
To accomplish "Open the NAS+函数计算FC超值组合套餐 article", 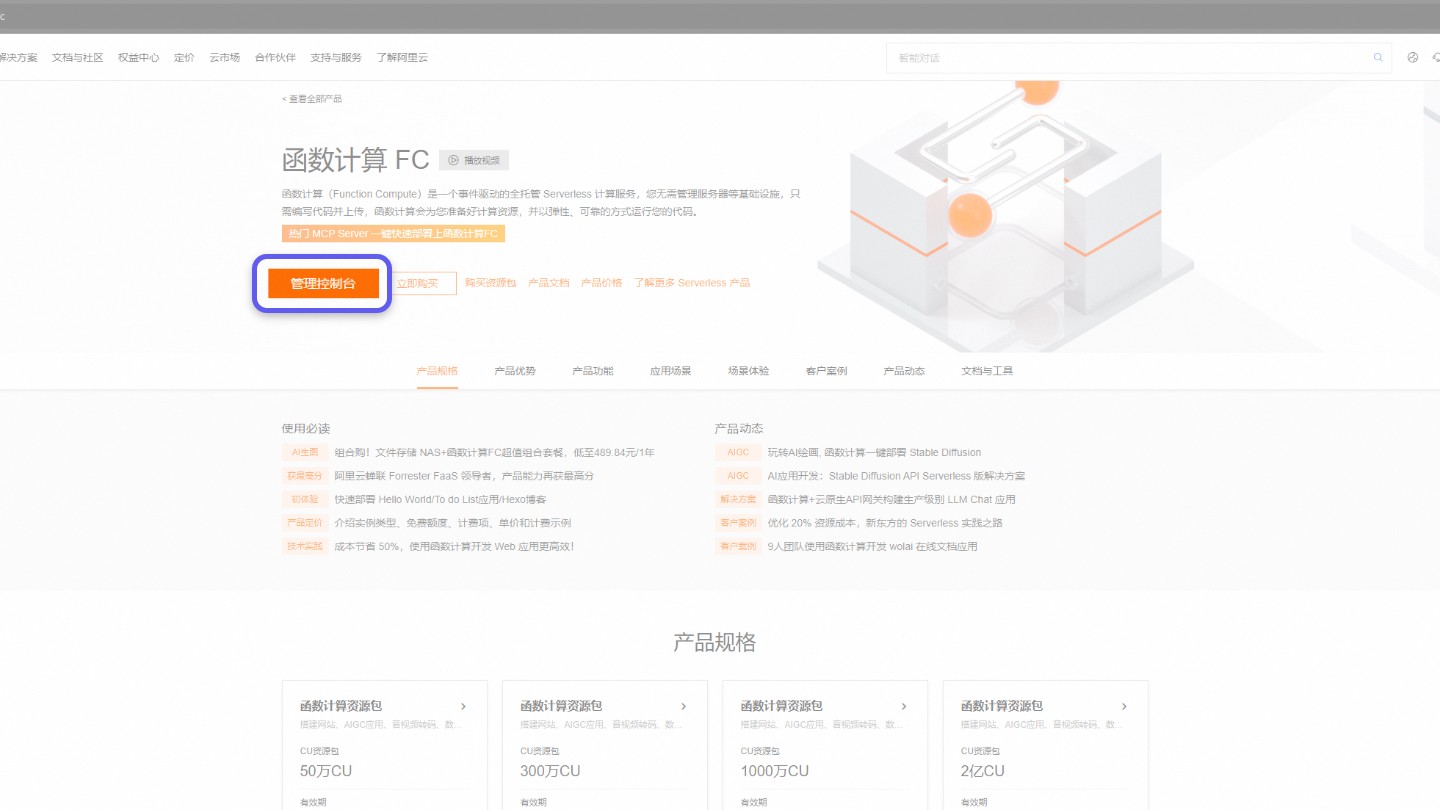I will 495,453.
